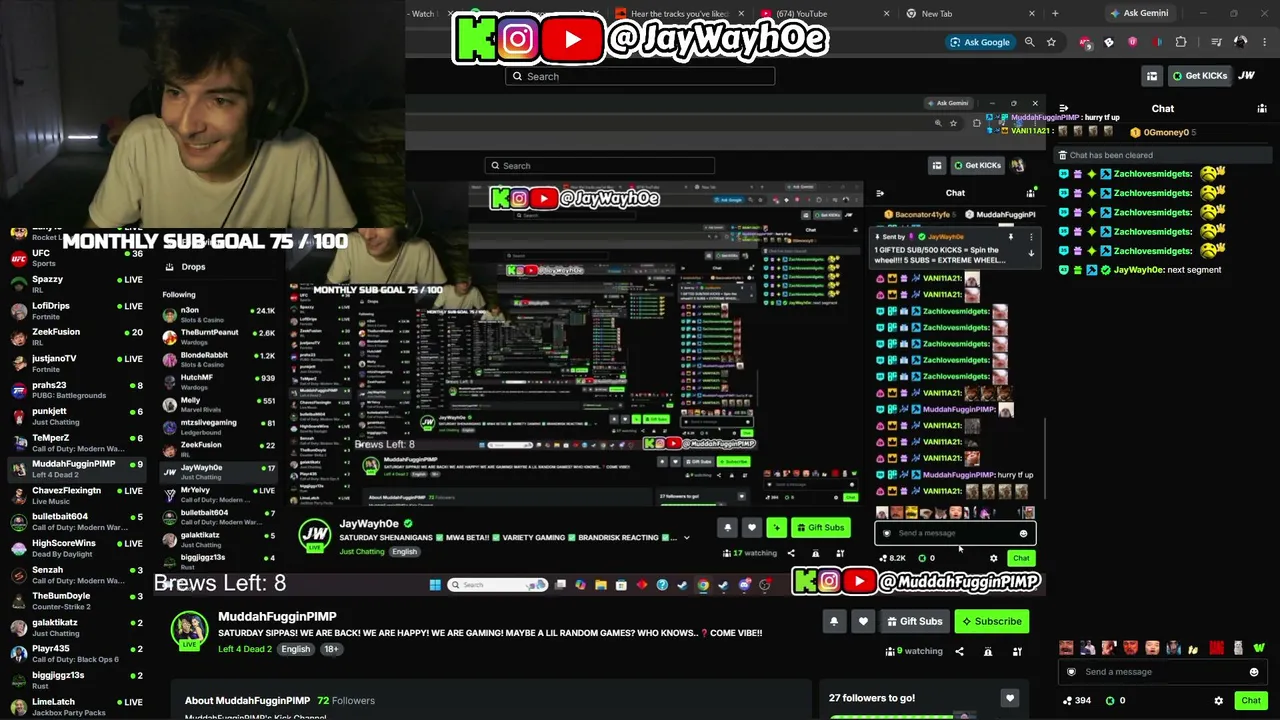This screenshot has height=720, width=1280.
Task: Open the Chrome three-dot menu
Action: click(1264, 42)
